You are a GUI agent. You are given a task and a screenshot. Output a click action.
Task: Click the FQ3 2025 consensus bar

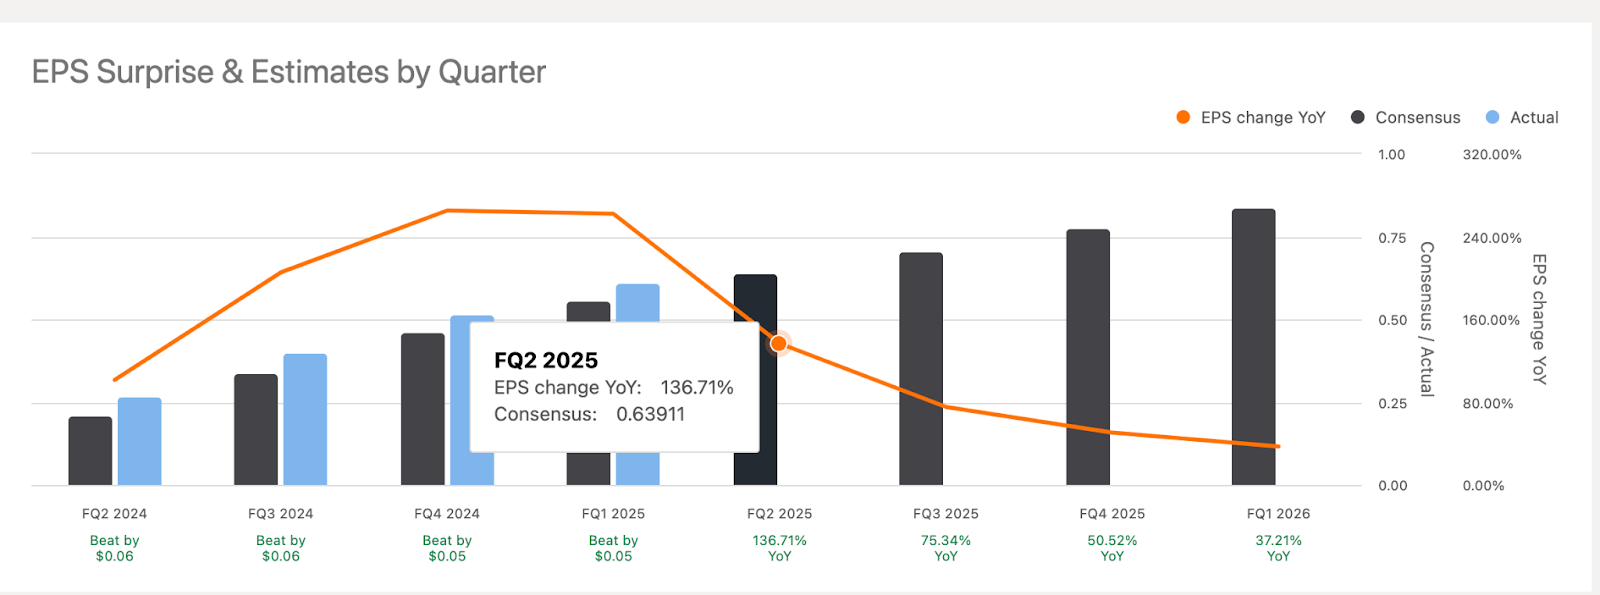pos(921,369)
